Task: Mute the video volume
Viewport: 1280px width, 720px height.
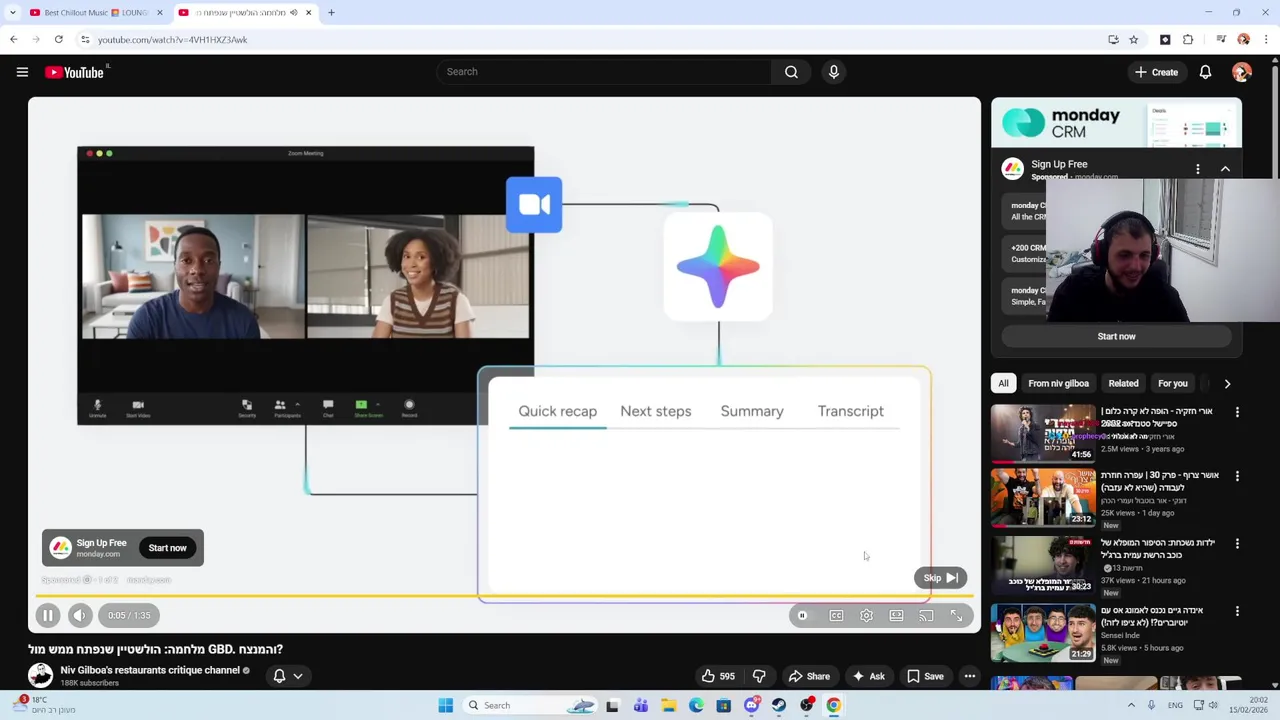Action: pos(81,616)
